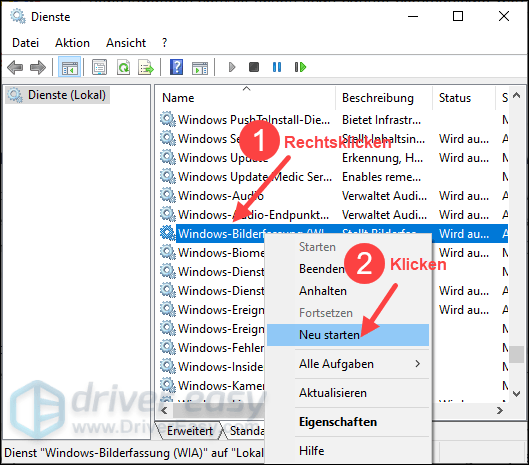
Task: Click the Export list toolbar icon
Action: coord(146,67)
